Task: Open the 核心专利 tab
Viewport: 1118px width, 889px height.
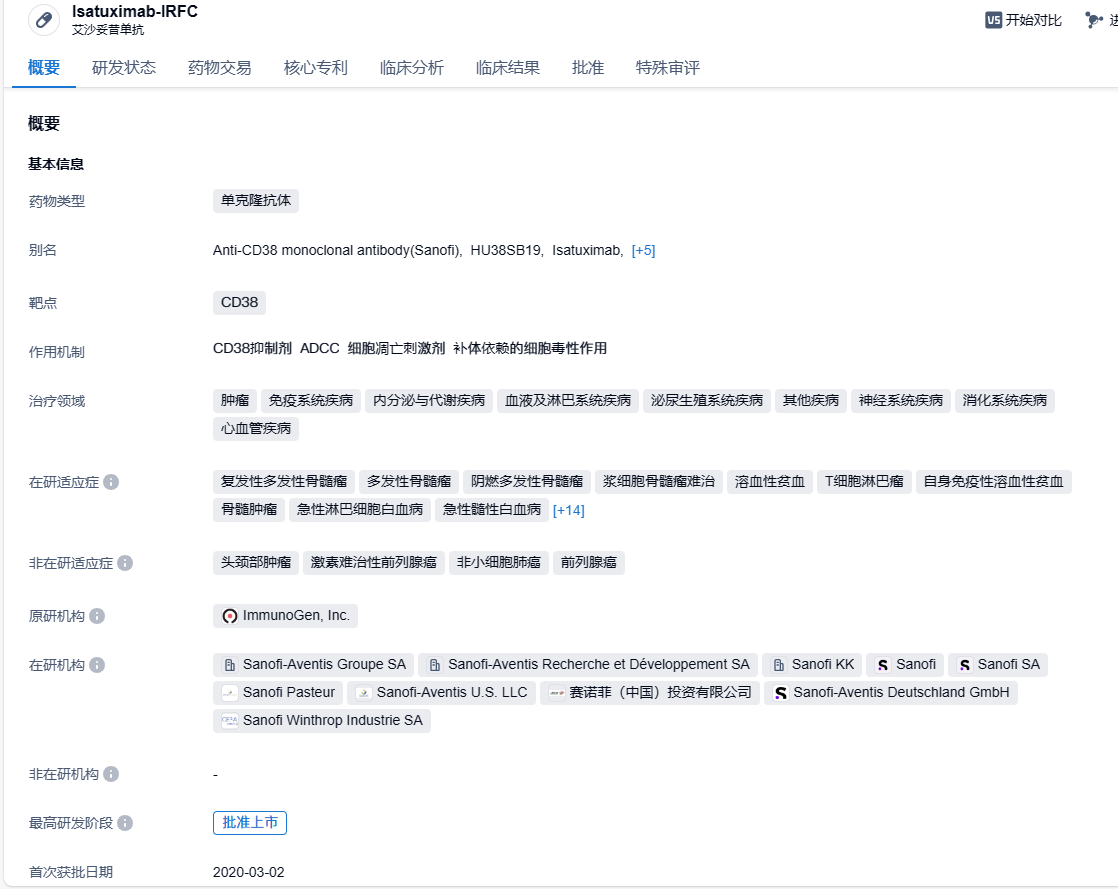Action: 316,68
